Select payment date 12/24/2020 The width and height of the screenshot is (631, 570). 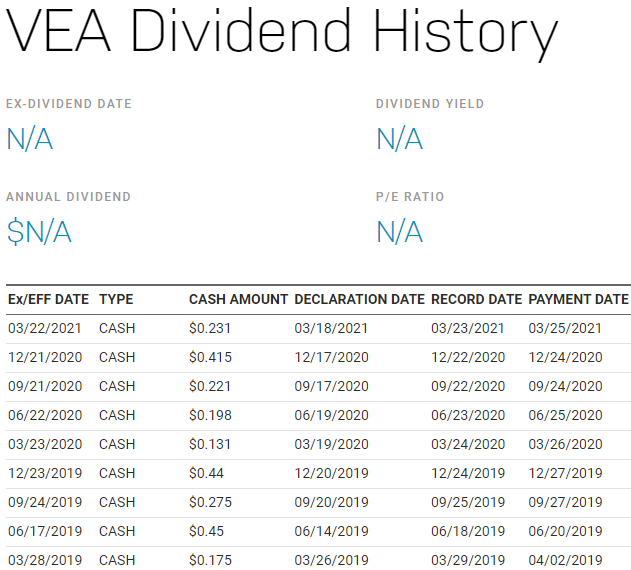[565, 357]
